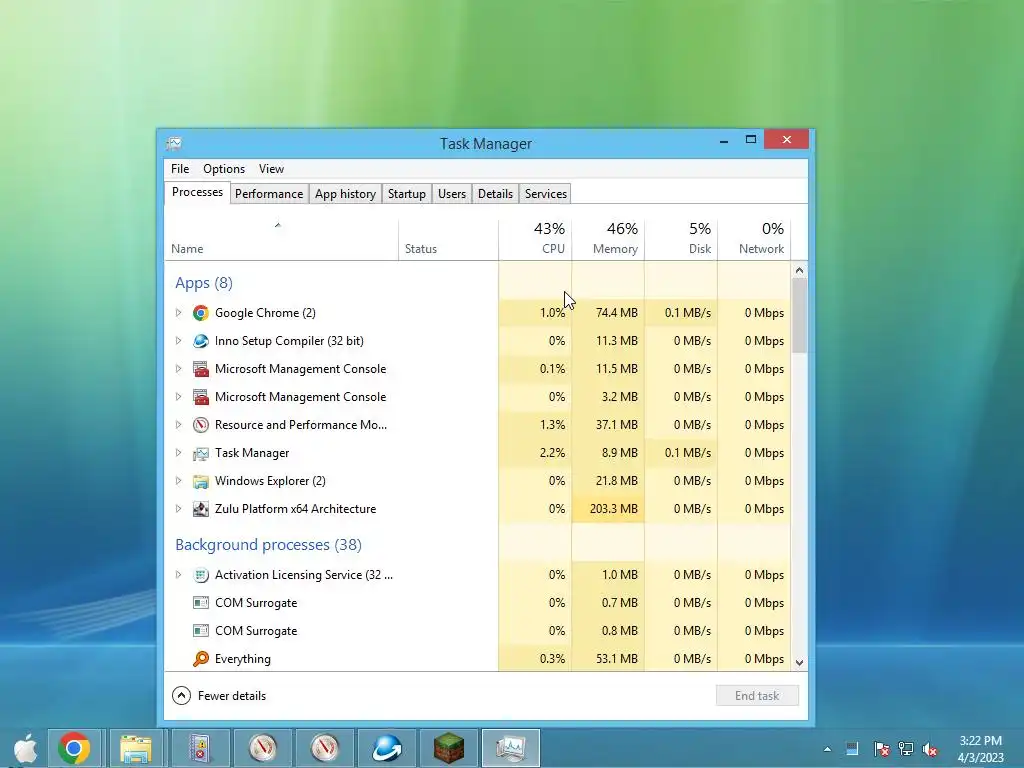Viewport: 1024px width, 768px height.
Task: Open the File menu
Action: click(x=180, y=169)
